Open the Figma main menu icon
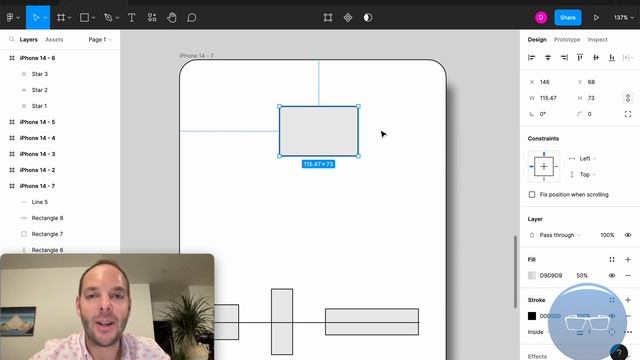Viewport: 640px width, 360px height. click(10, 18)
